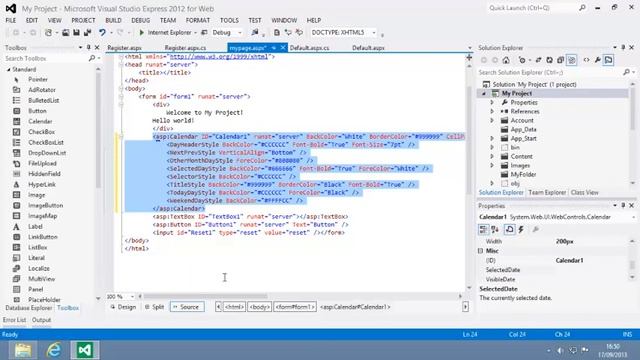The image size is (640, 360).
Task: Click the Save All toolbar icon
Action: click(87, 32)
